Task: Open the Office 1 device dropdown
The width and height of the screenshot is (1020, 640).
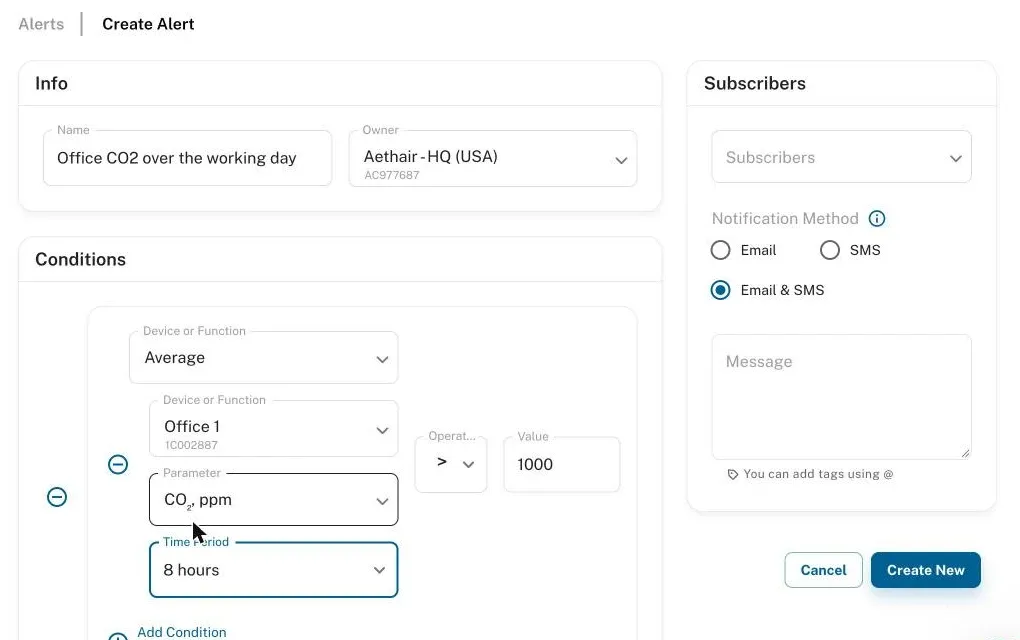Action: pos(273,429)
